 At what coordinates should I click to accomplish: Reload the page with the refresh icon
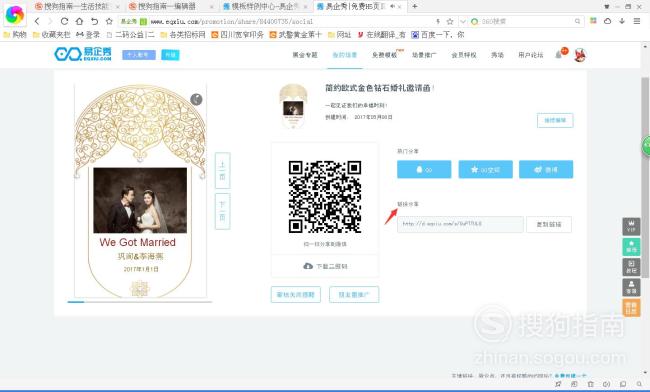64,22
